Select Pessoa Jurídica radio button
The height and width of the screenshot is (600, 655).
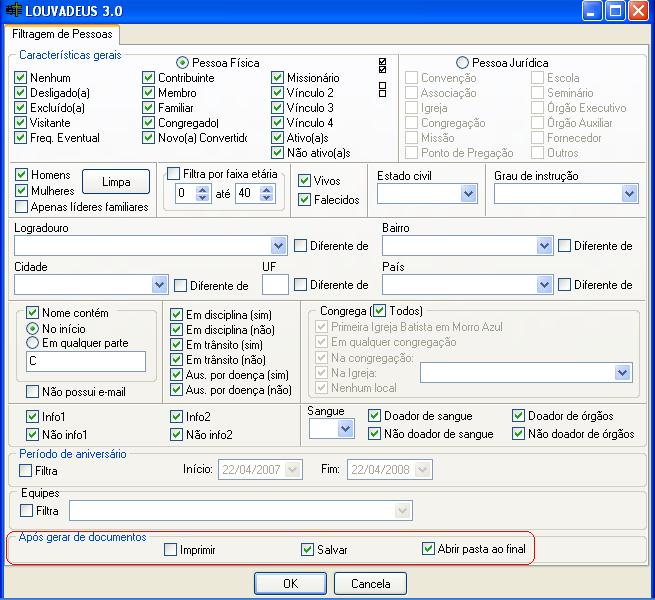click(x=462, y=63)
